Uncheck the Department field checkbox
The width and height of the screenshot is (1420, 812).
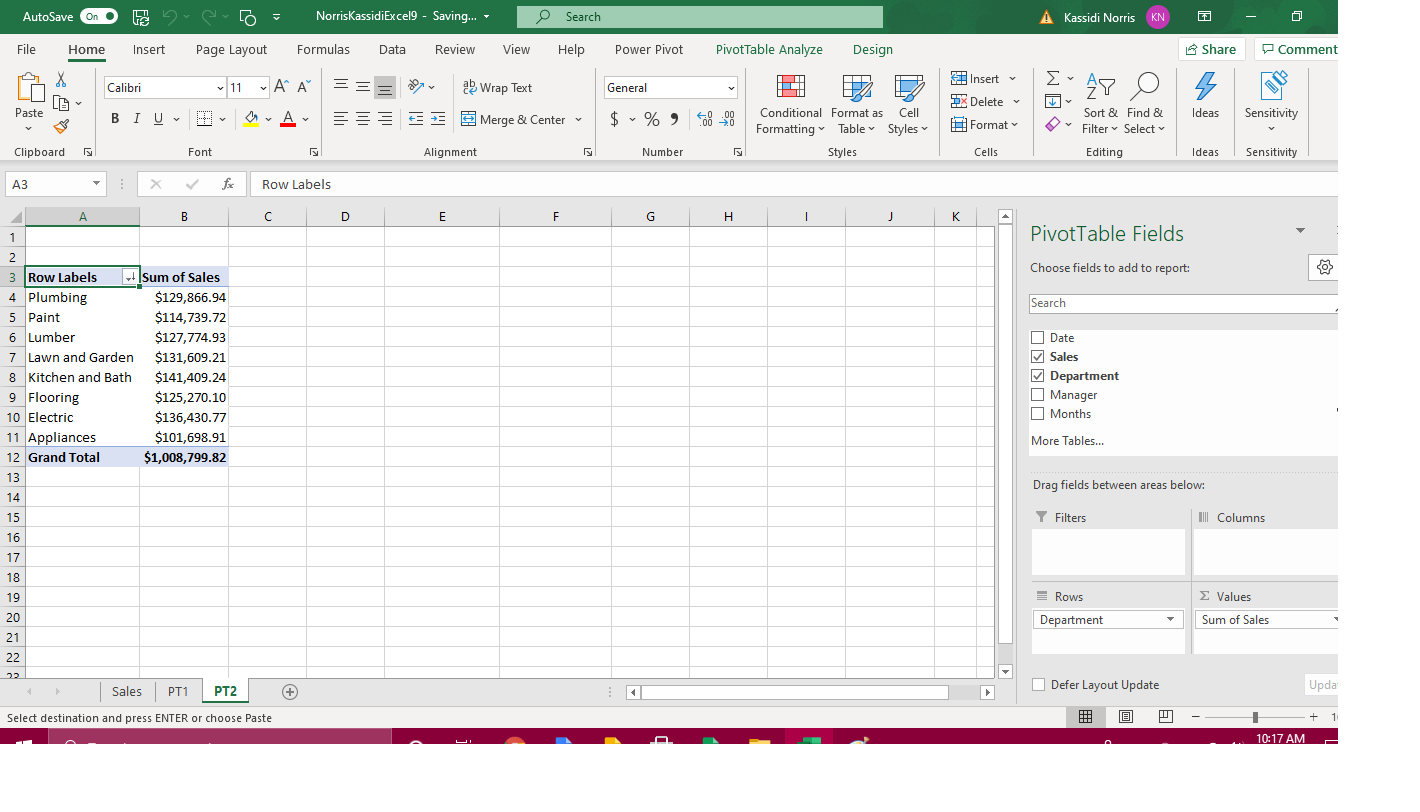click(x=1037, y=376)
